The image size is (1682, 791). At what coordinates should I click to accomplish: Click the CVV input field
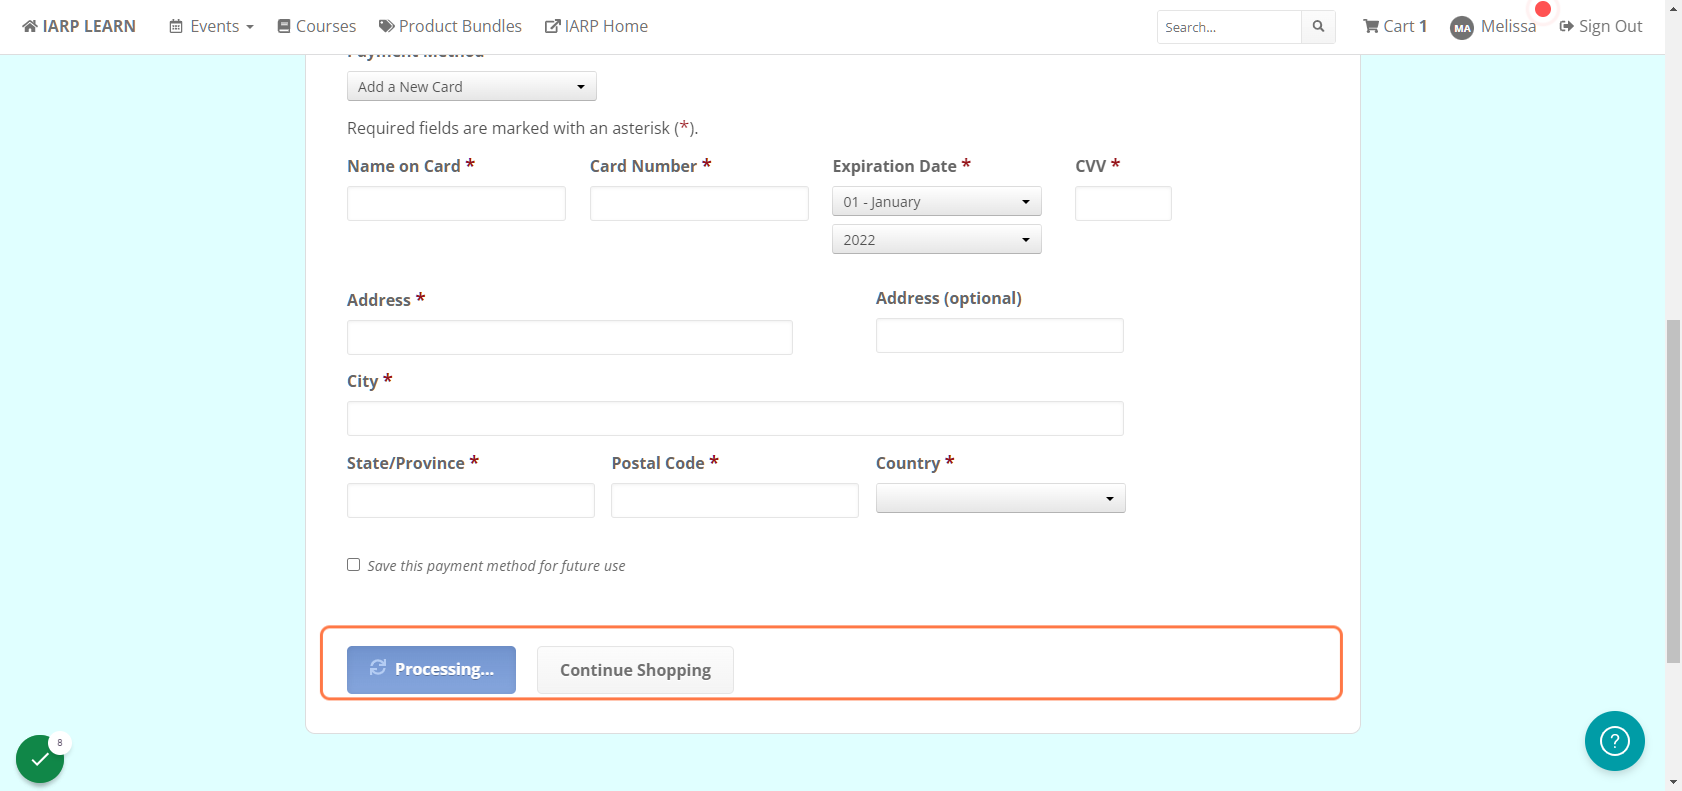tap(1123, 204)
